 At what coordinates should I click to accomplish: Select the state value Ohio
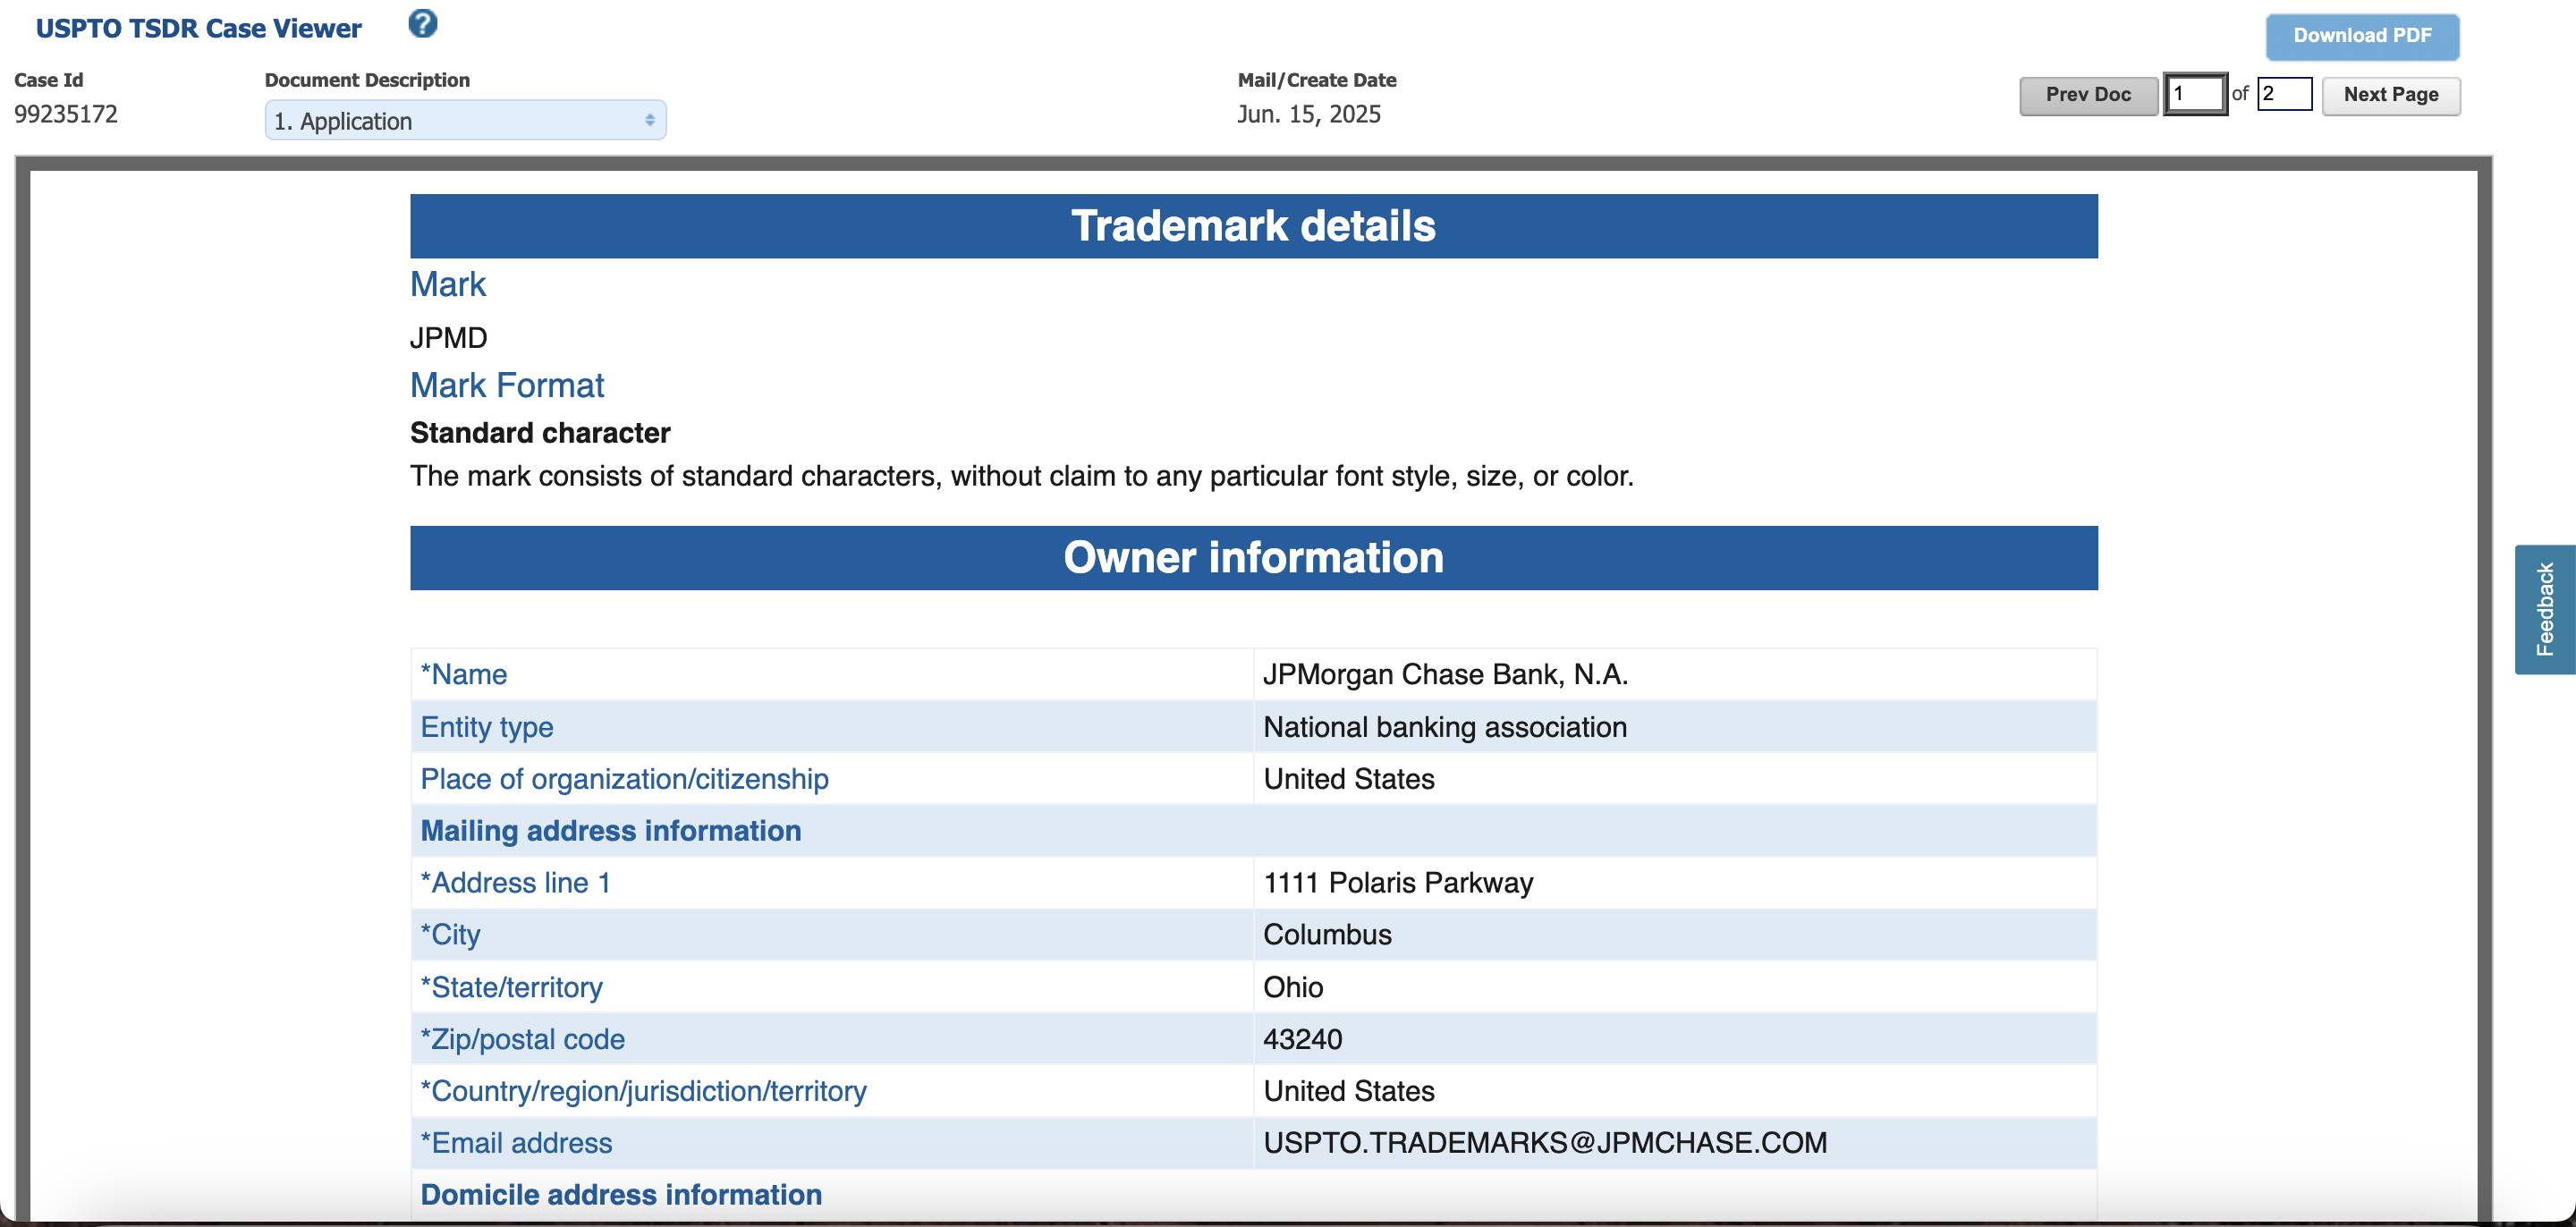click(1293, 987)
